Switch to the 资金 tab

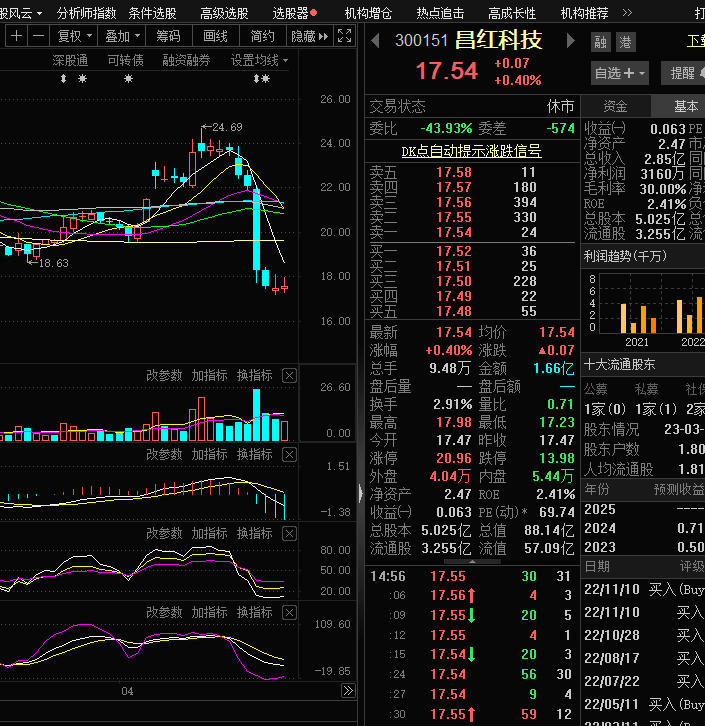pos(615,106)
